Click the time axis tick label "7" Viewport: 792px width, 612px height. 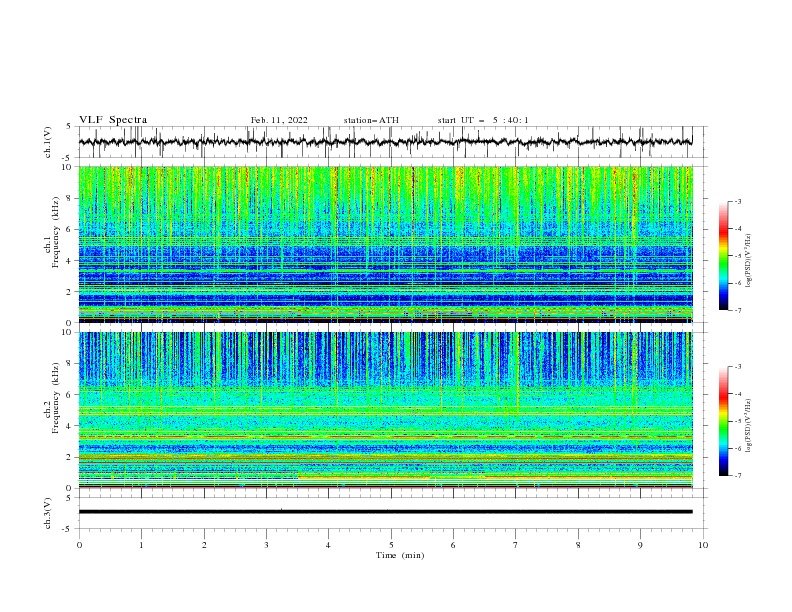click(x=516, y=545)
